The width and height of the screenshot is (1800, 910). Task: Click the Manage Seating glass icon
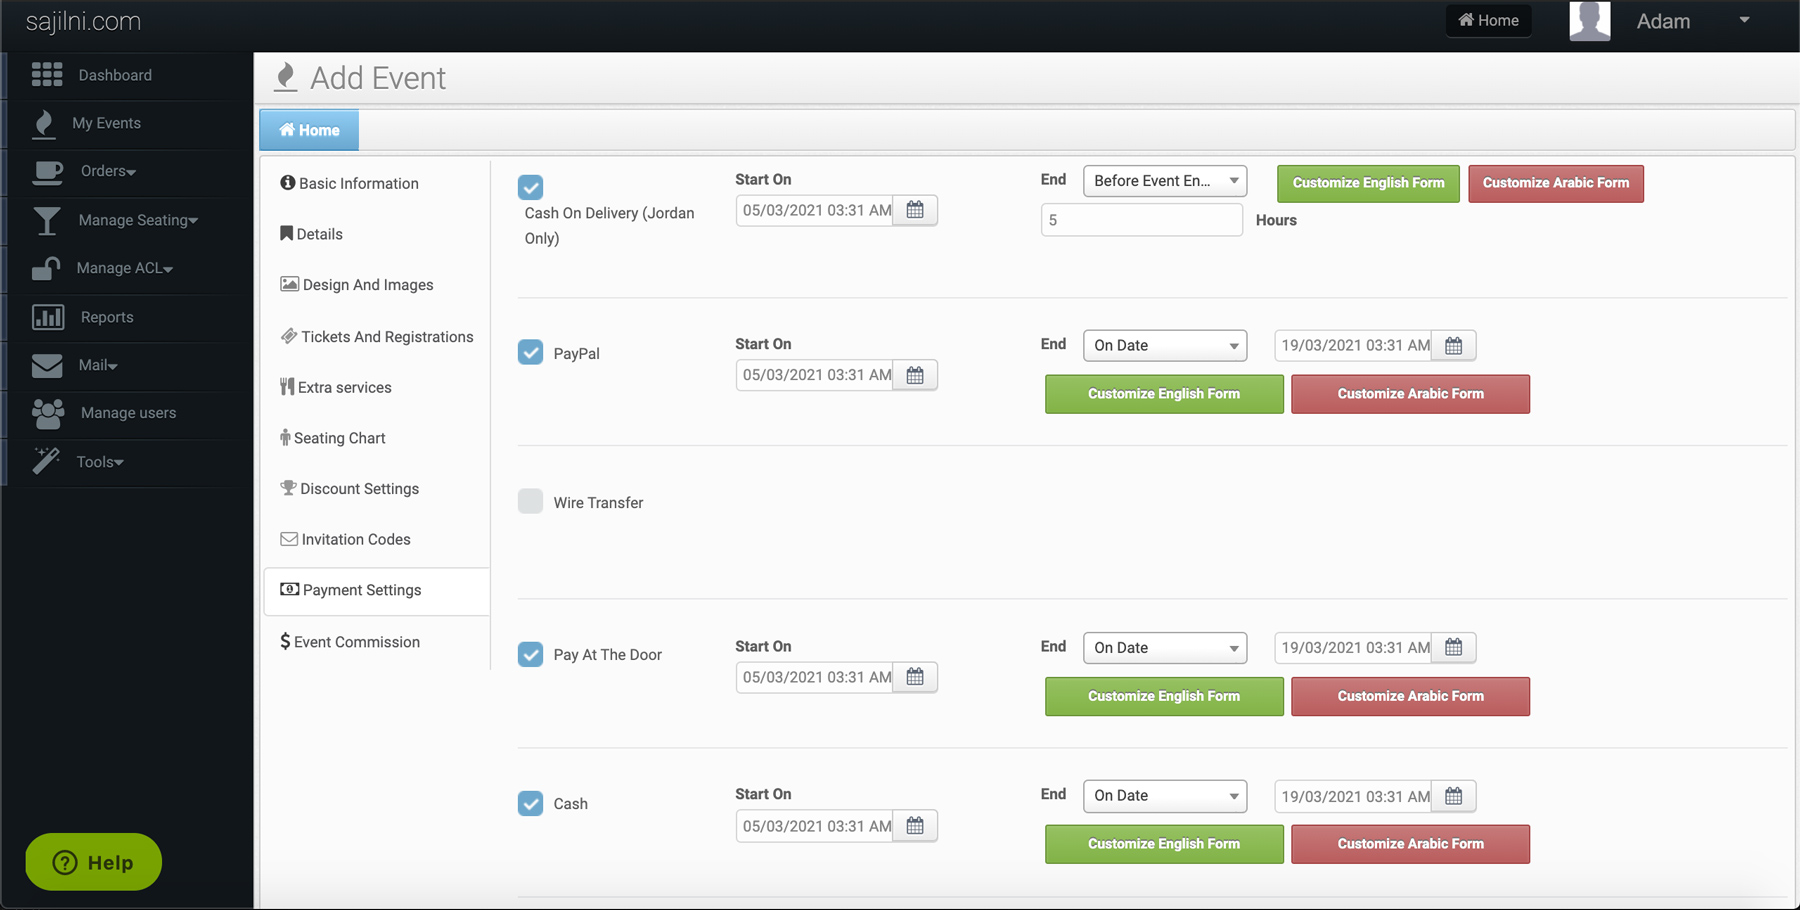[46, 220]
